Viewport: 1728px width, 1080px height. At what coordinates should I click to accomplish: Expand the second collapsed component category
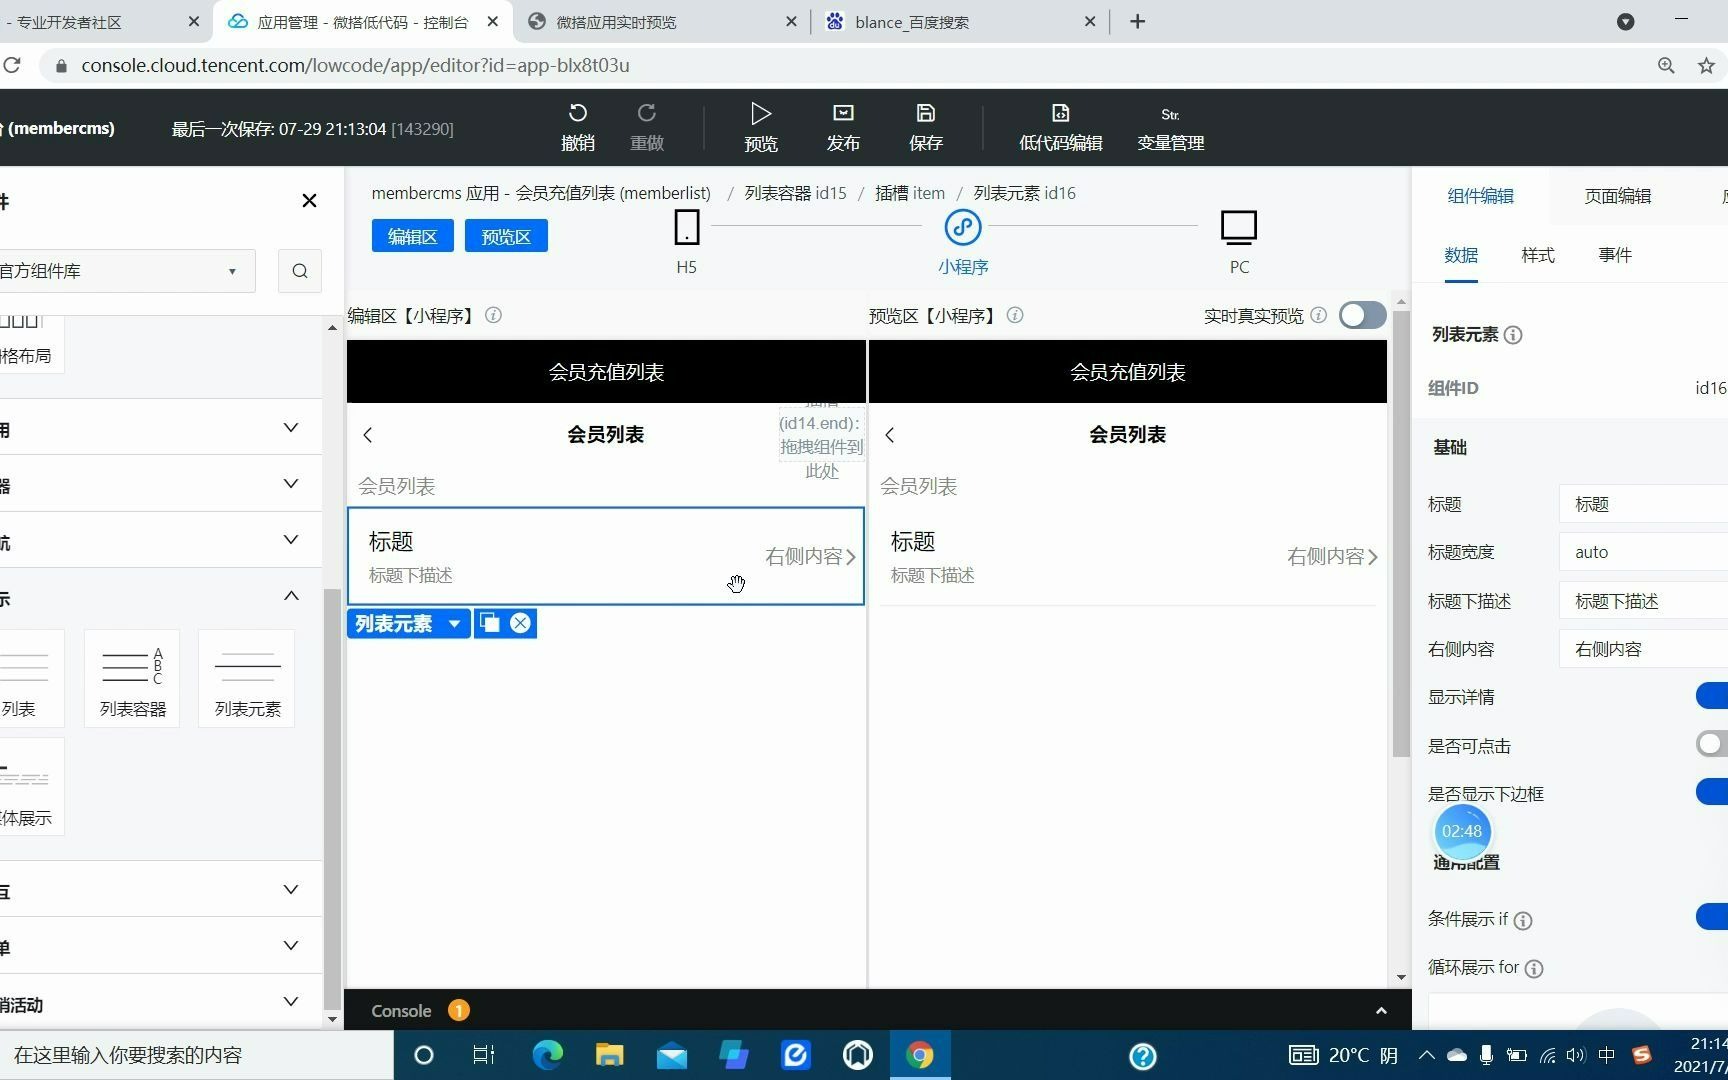tap(291, 484)
